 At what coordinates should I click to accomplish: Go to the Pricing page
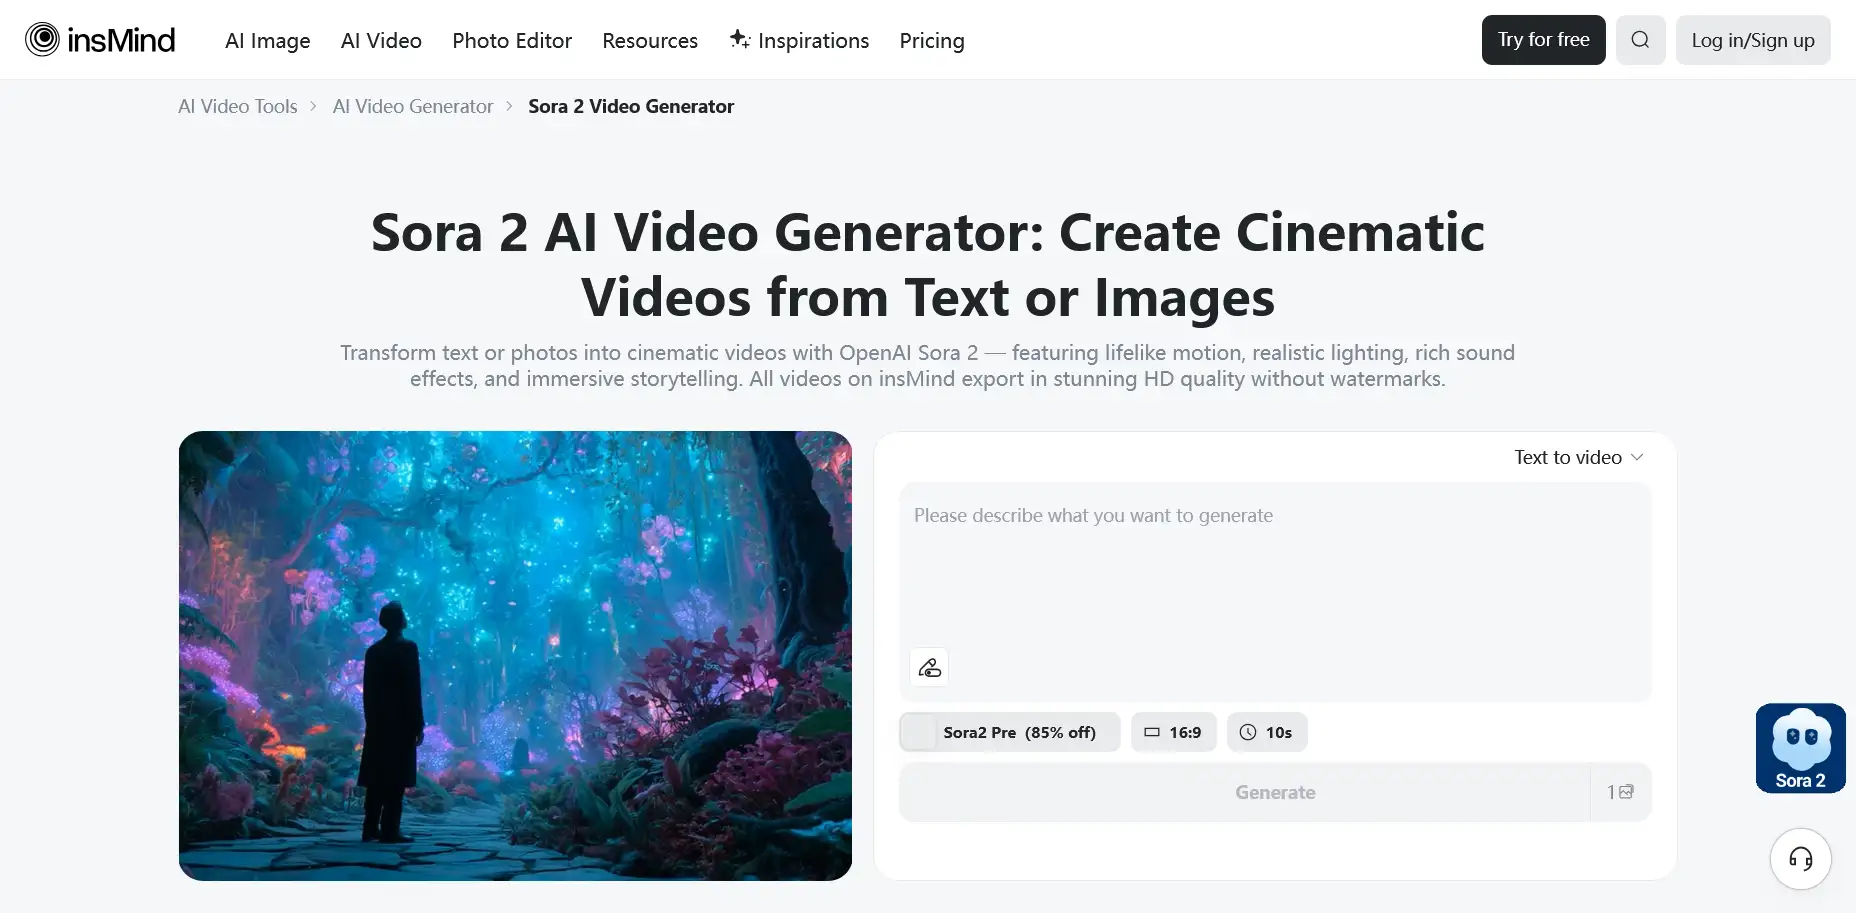tap(931, 41)
